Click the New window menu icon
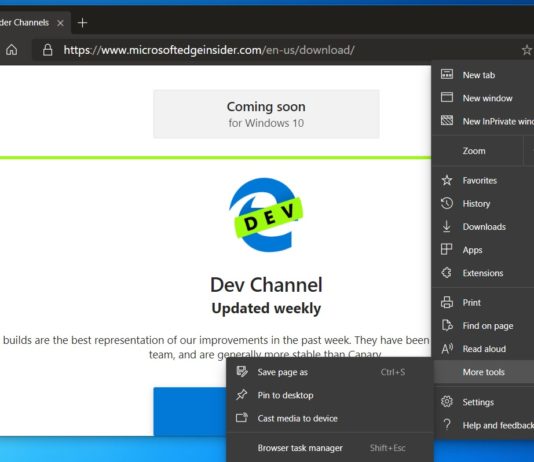The image size is (534, 462). tap(447, 97)
